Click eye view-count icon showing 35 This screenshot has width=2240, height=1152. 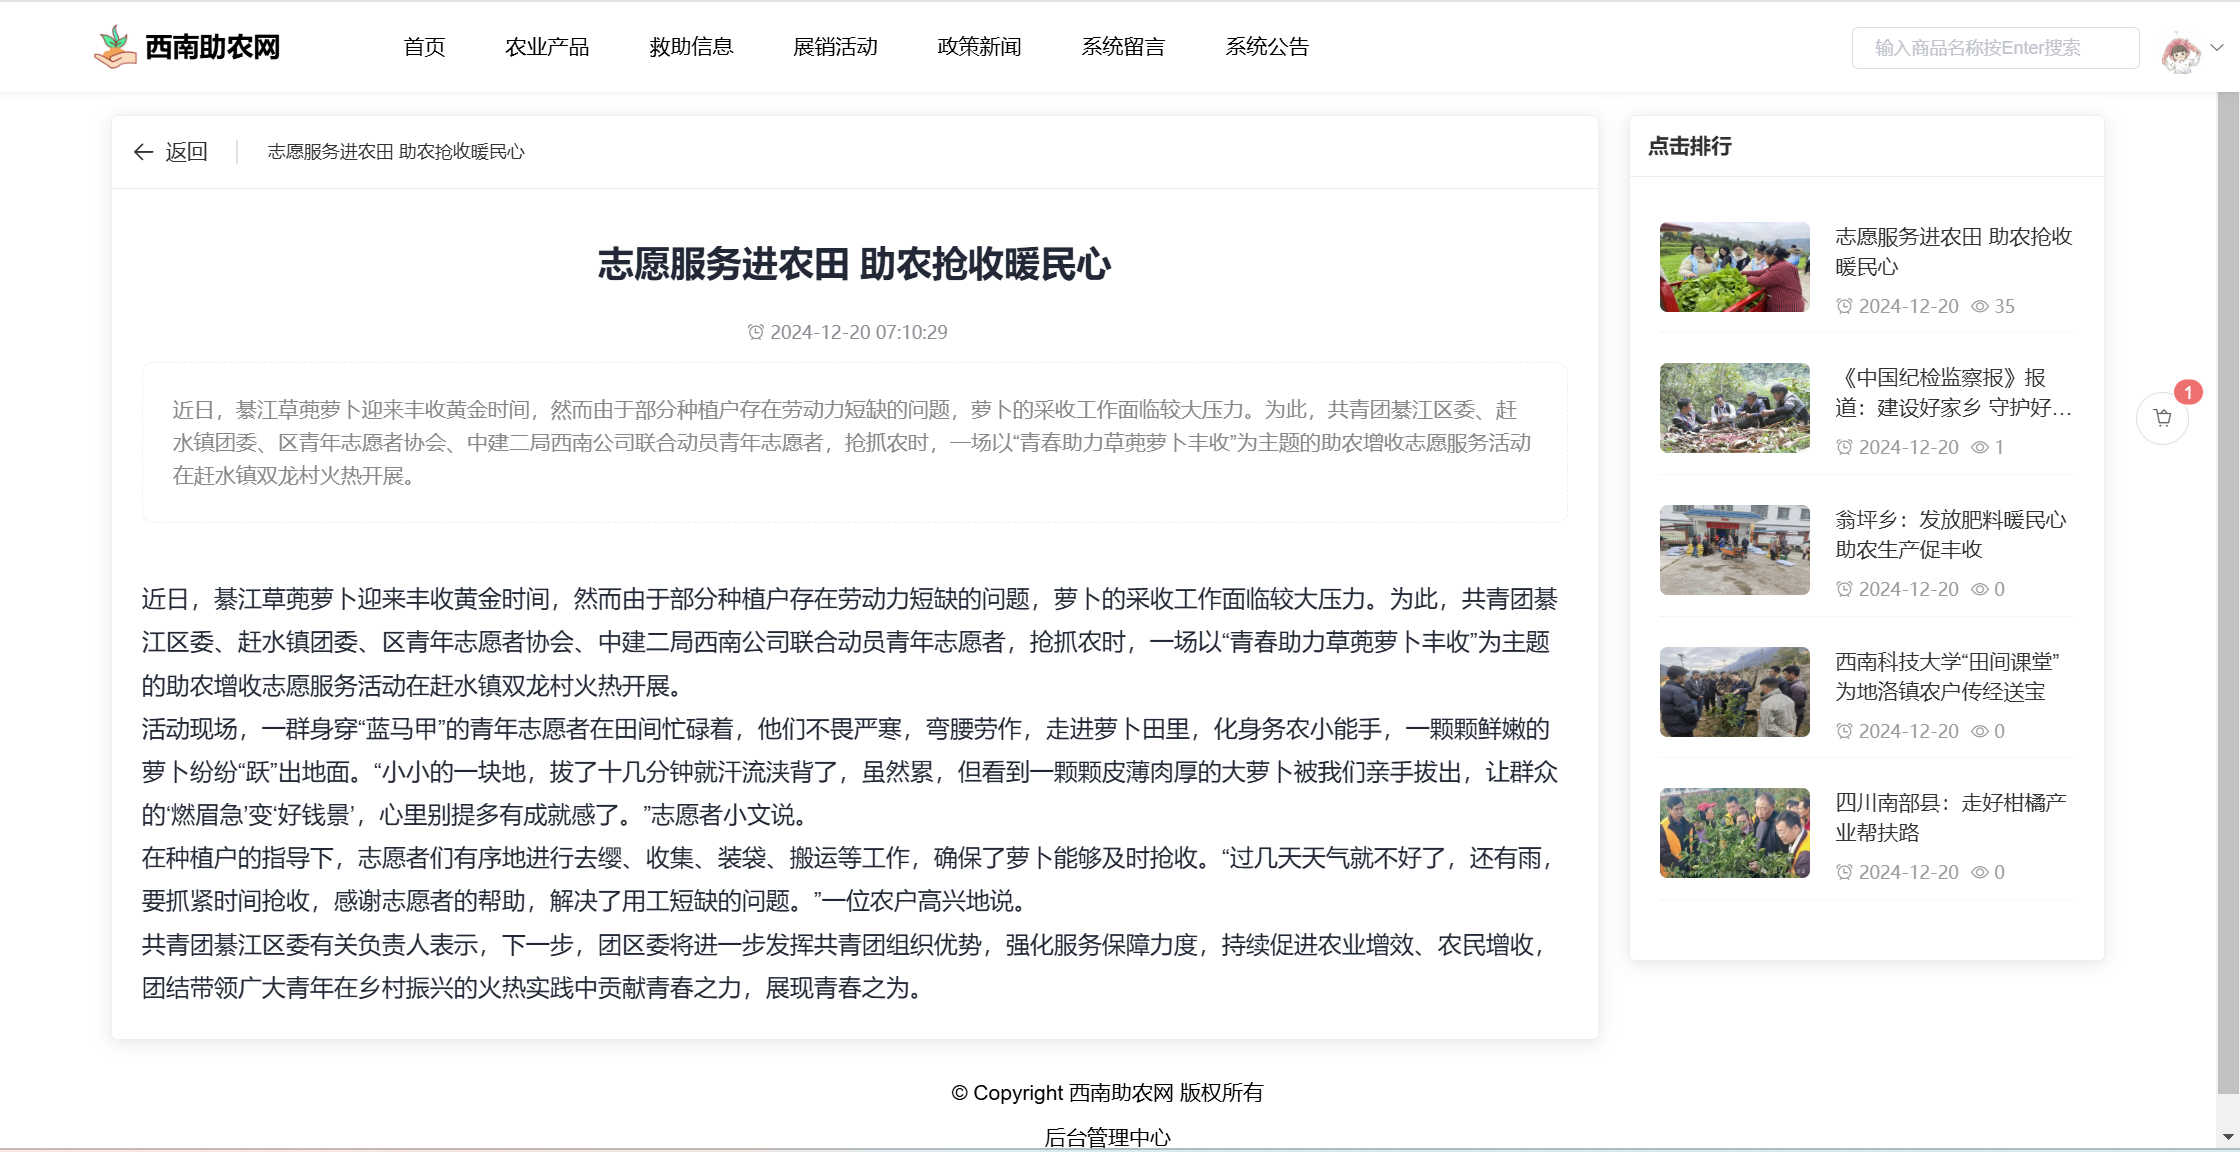coord(1979,307)
